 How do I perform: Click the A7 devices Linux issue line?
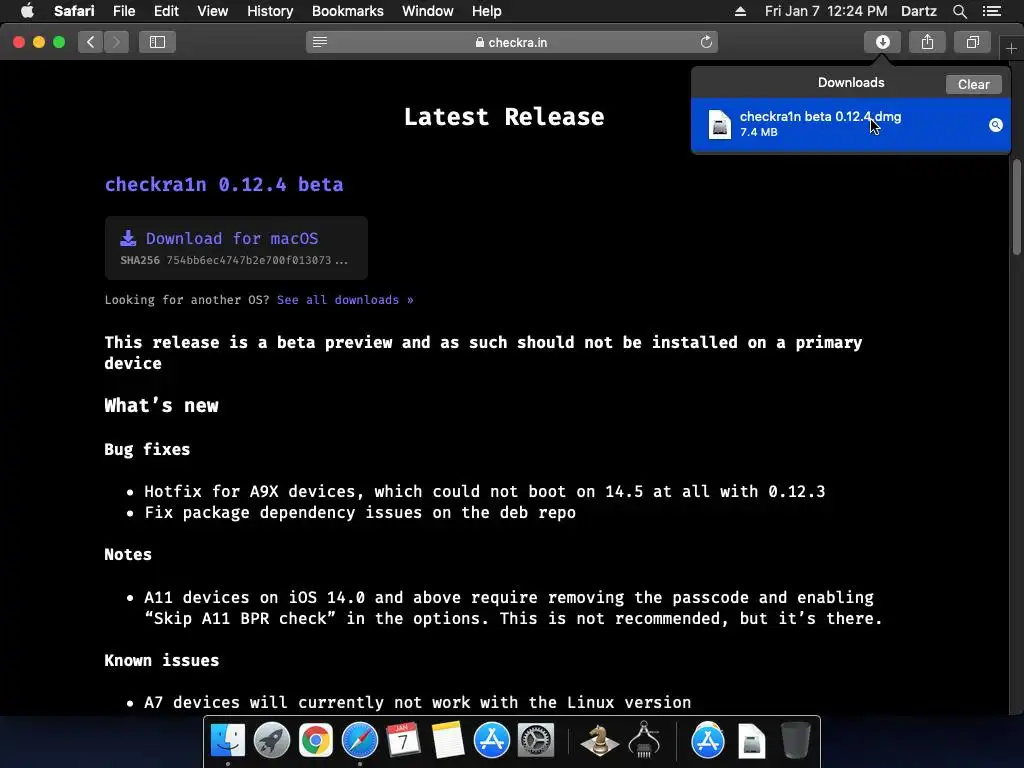pos(417,703)
